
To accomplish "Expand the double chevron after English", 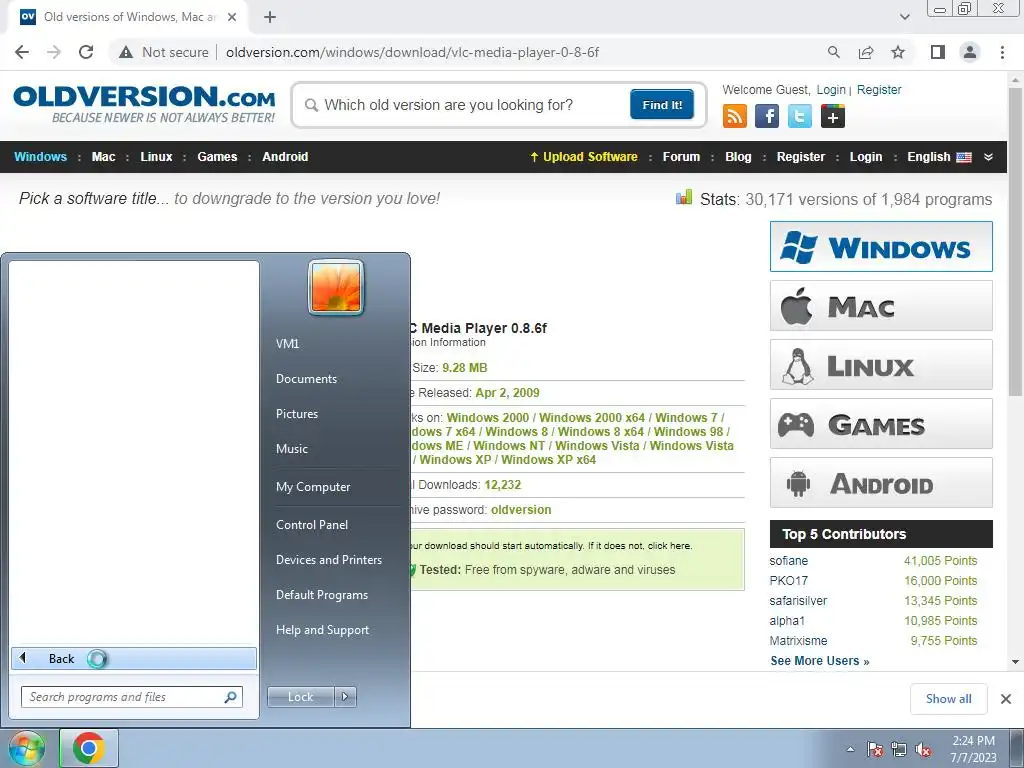I will click(x=988, y=157).
